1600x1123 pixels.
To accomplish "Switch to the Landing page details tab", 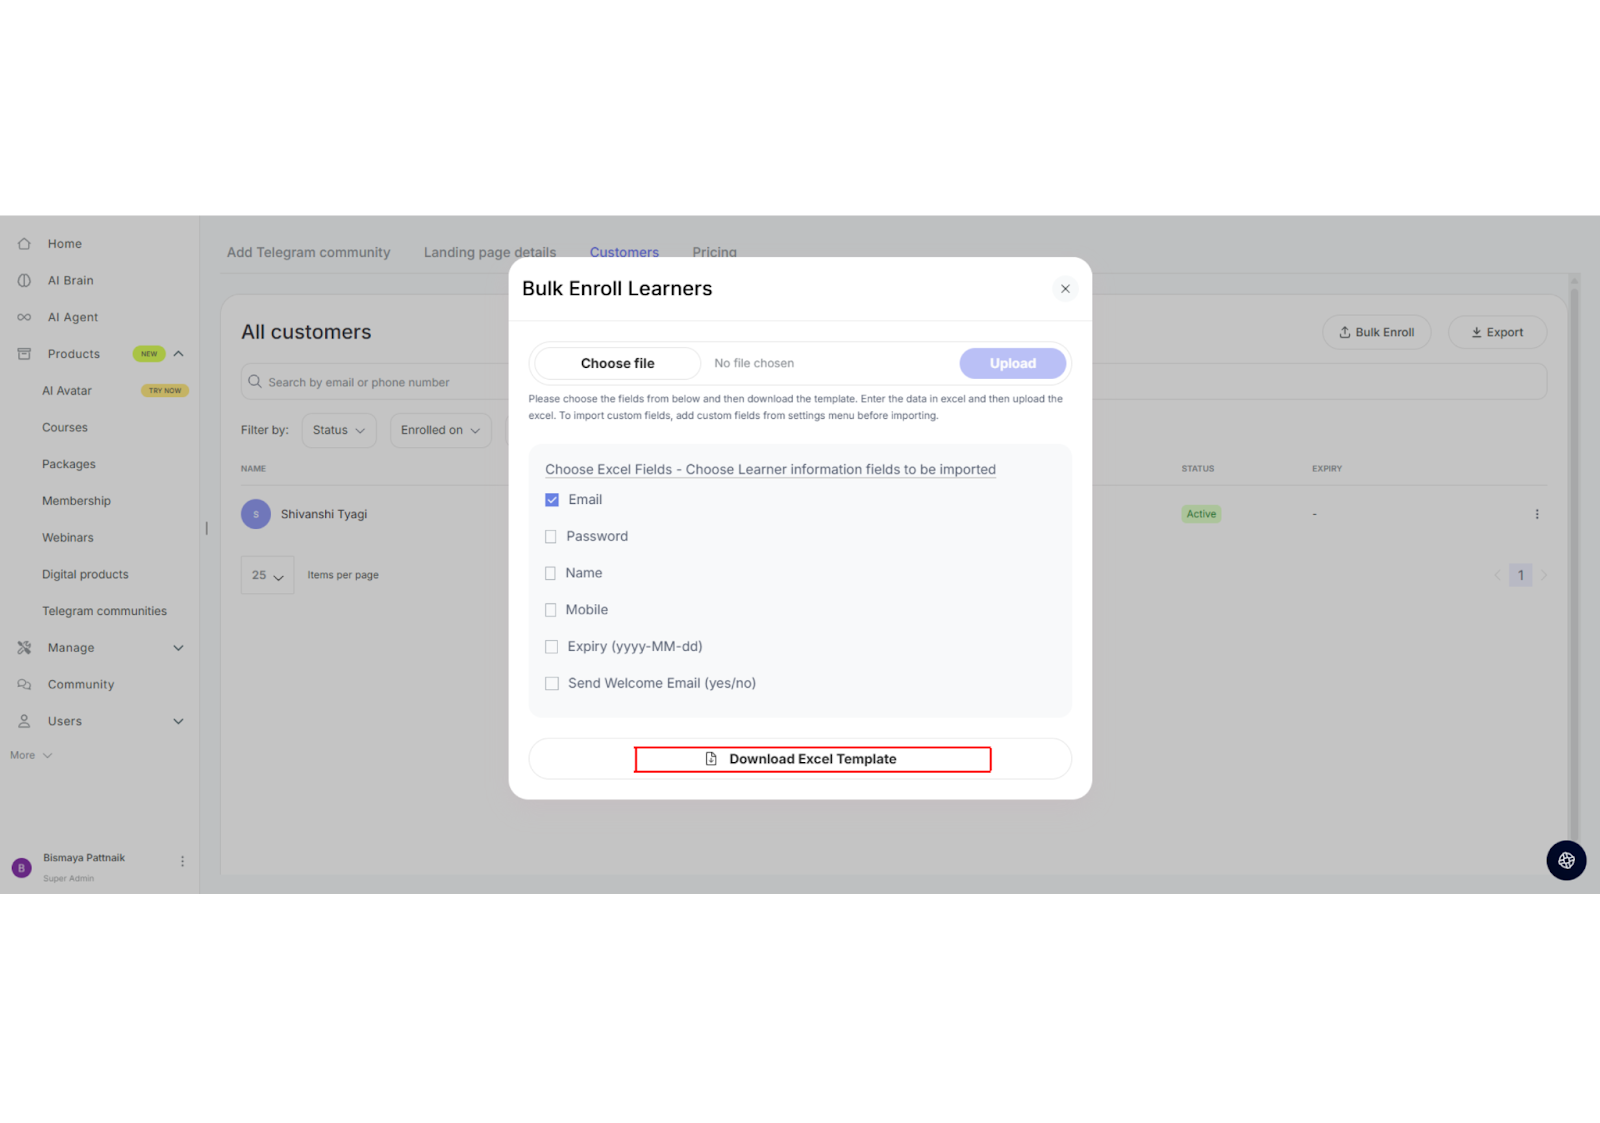I will pyautogui.click(x=489, y=252).
